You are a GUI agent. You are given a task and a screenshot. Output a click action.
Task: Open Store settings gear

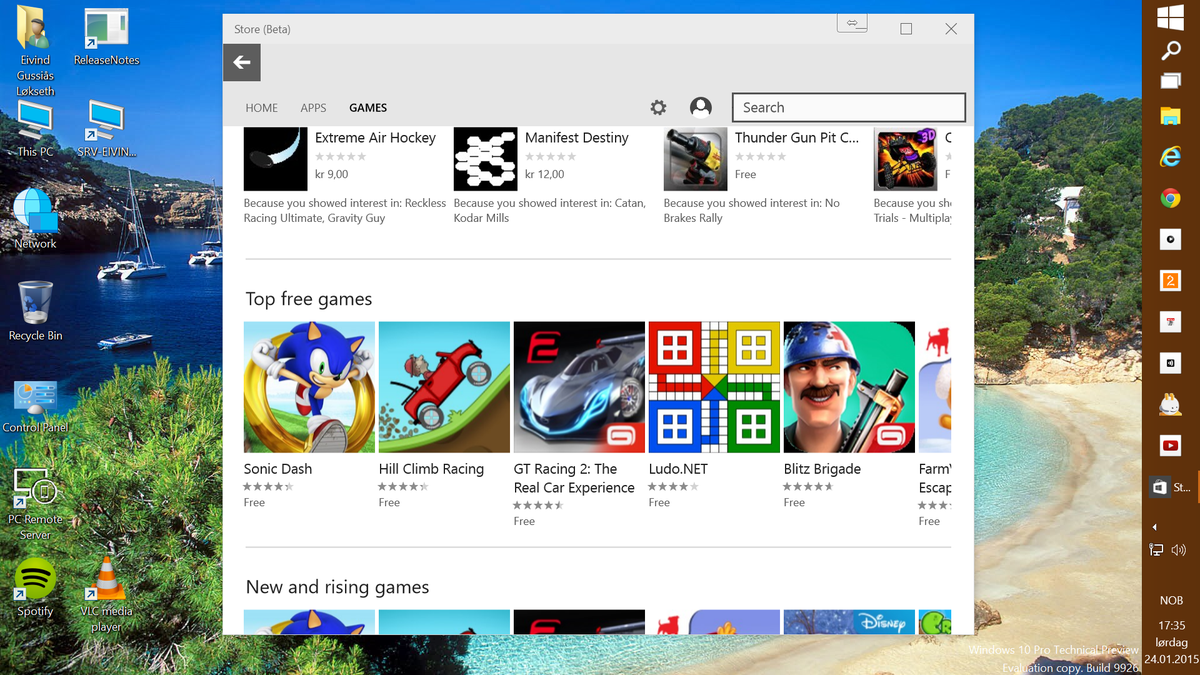tap(658, 107)
